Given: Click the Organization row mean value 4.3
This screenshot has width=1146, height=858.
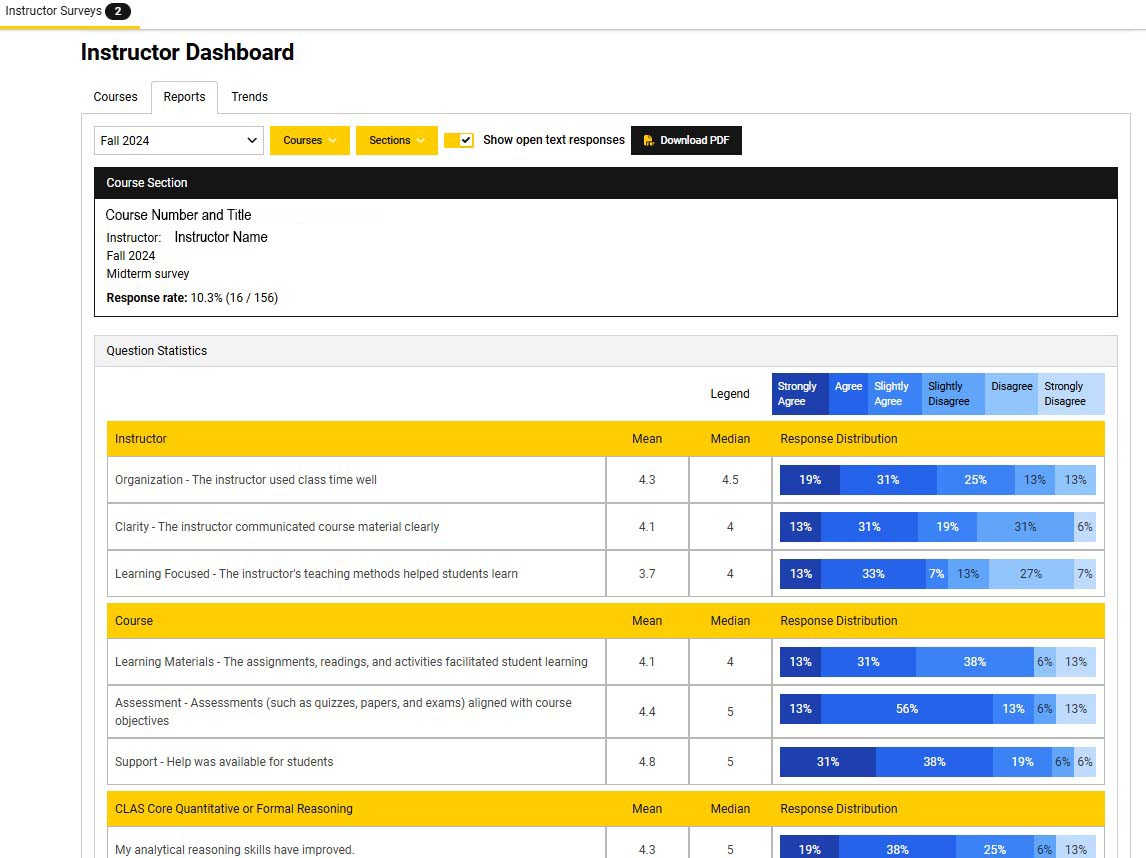Looking at the screenshot, I should [647, 480].
